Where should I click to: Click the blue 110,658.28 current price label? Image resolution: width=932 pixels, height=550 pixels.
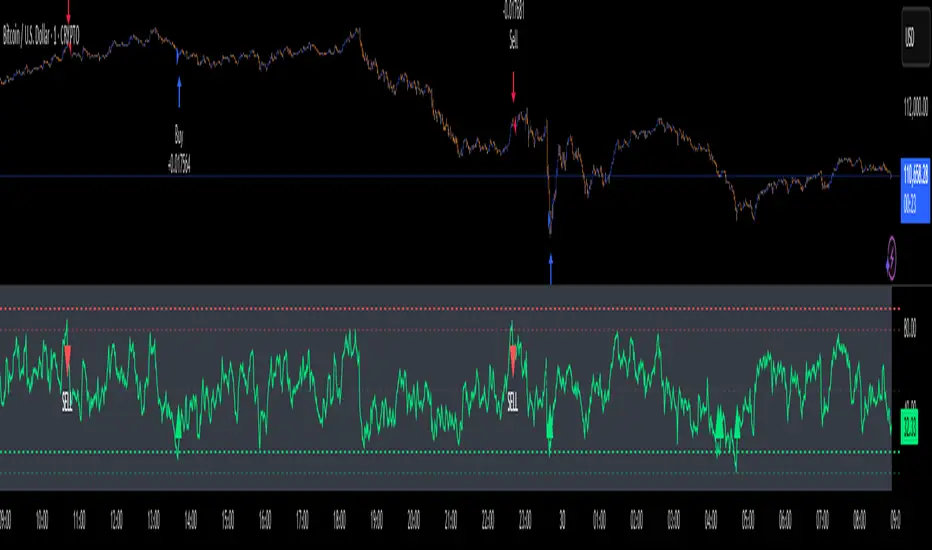click(915, 190)
